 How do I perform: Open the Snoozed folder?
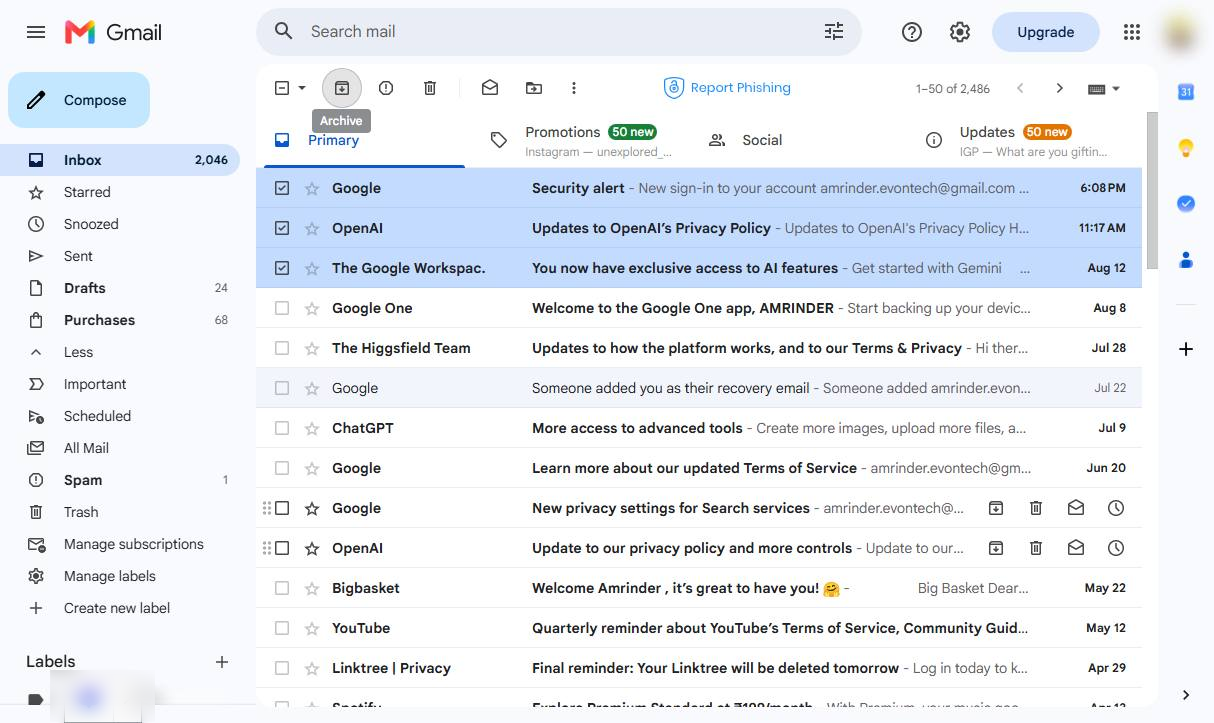120,224
